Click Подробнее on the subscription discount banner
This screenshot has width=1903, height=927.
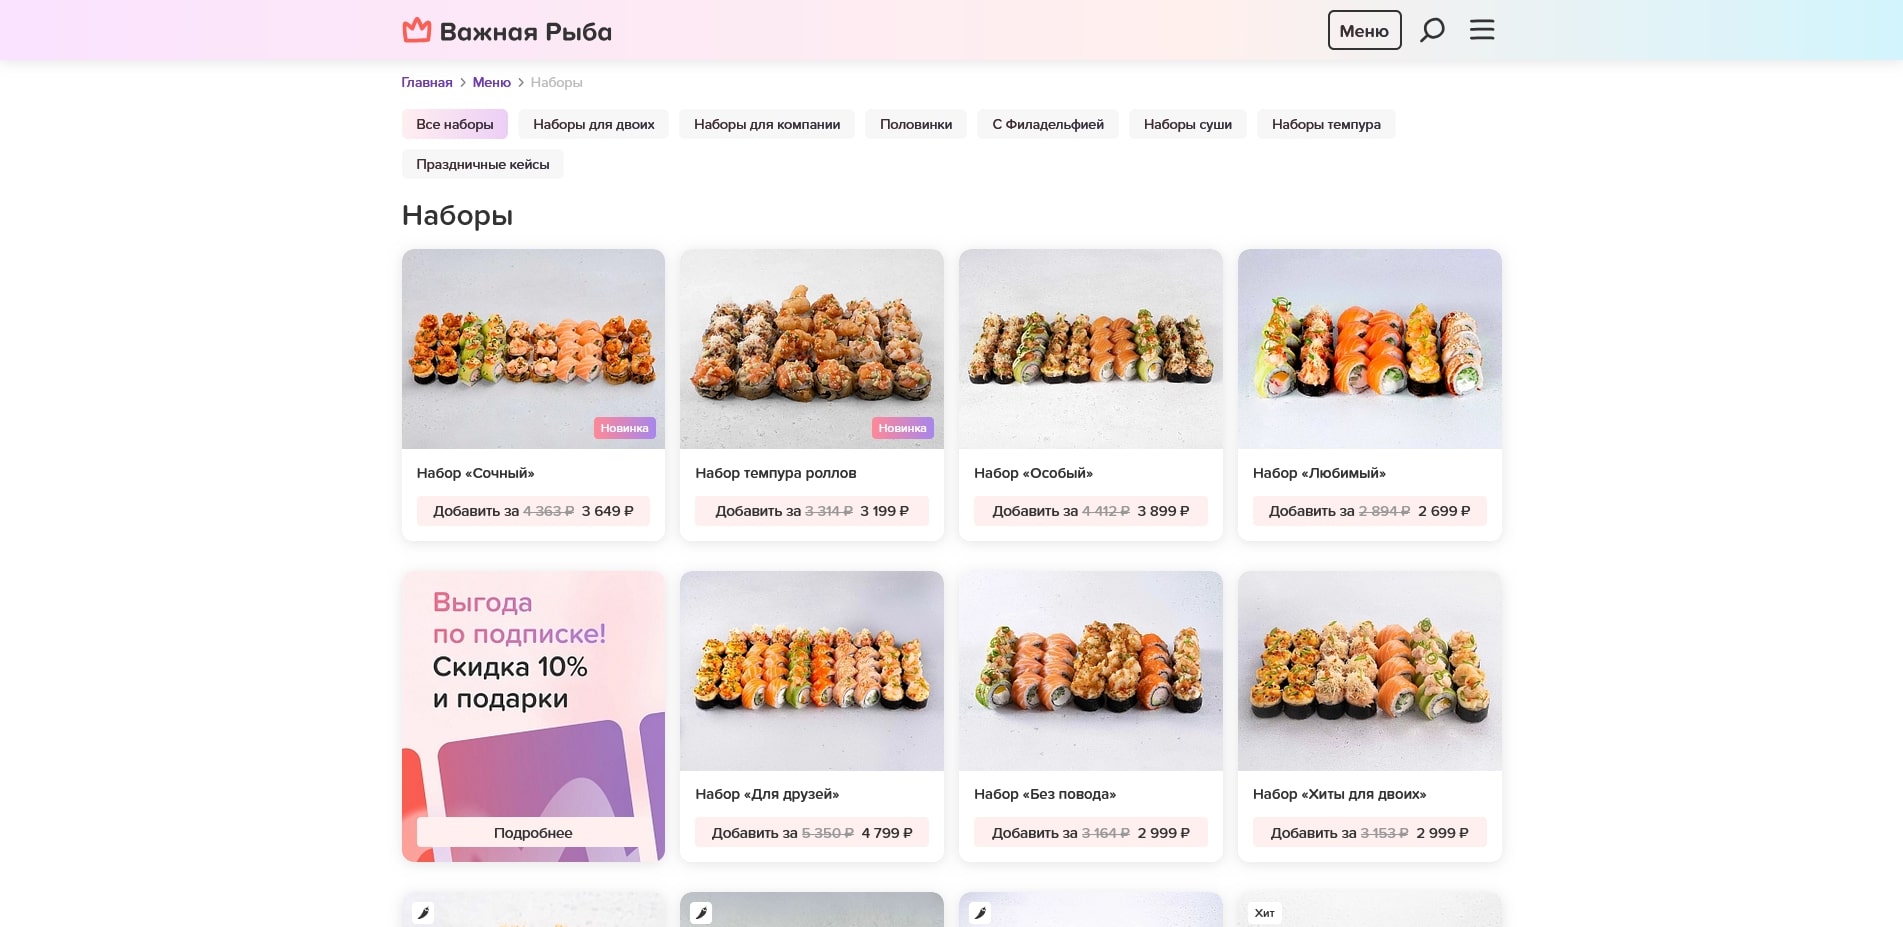533,832
